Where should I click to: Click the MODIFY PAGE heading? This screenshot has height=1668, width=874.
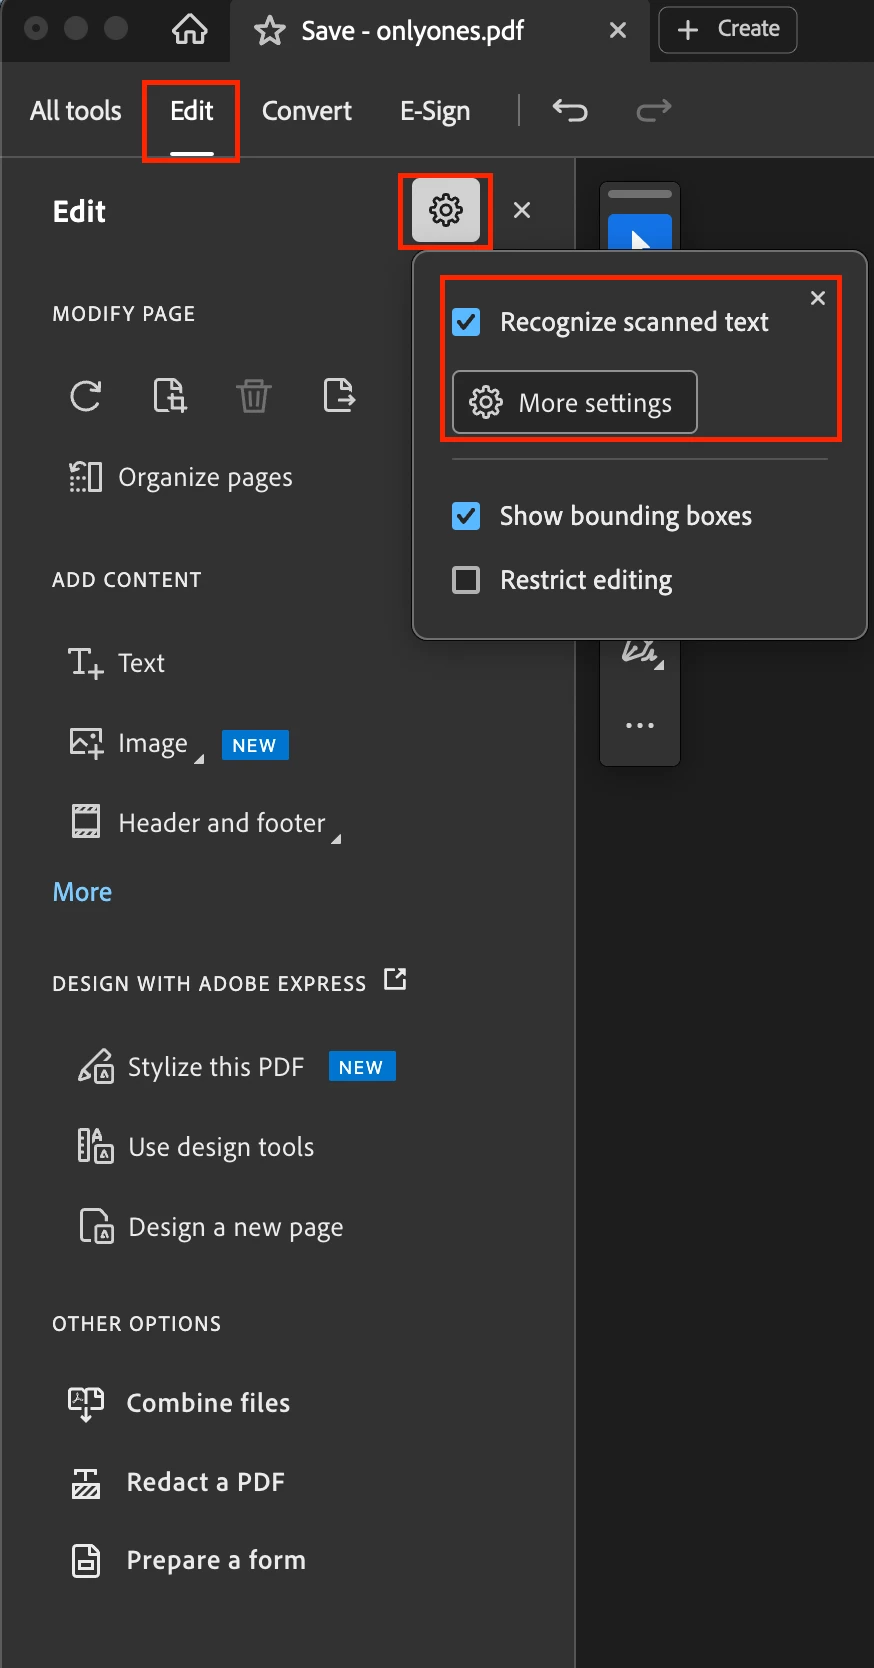coord(124,314)
